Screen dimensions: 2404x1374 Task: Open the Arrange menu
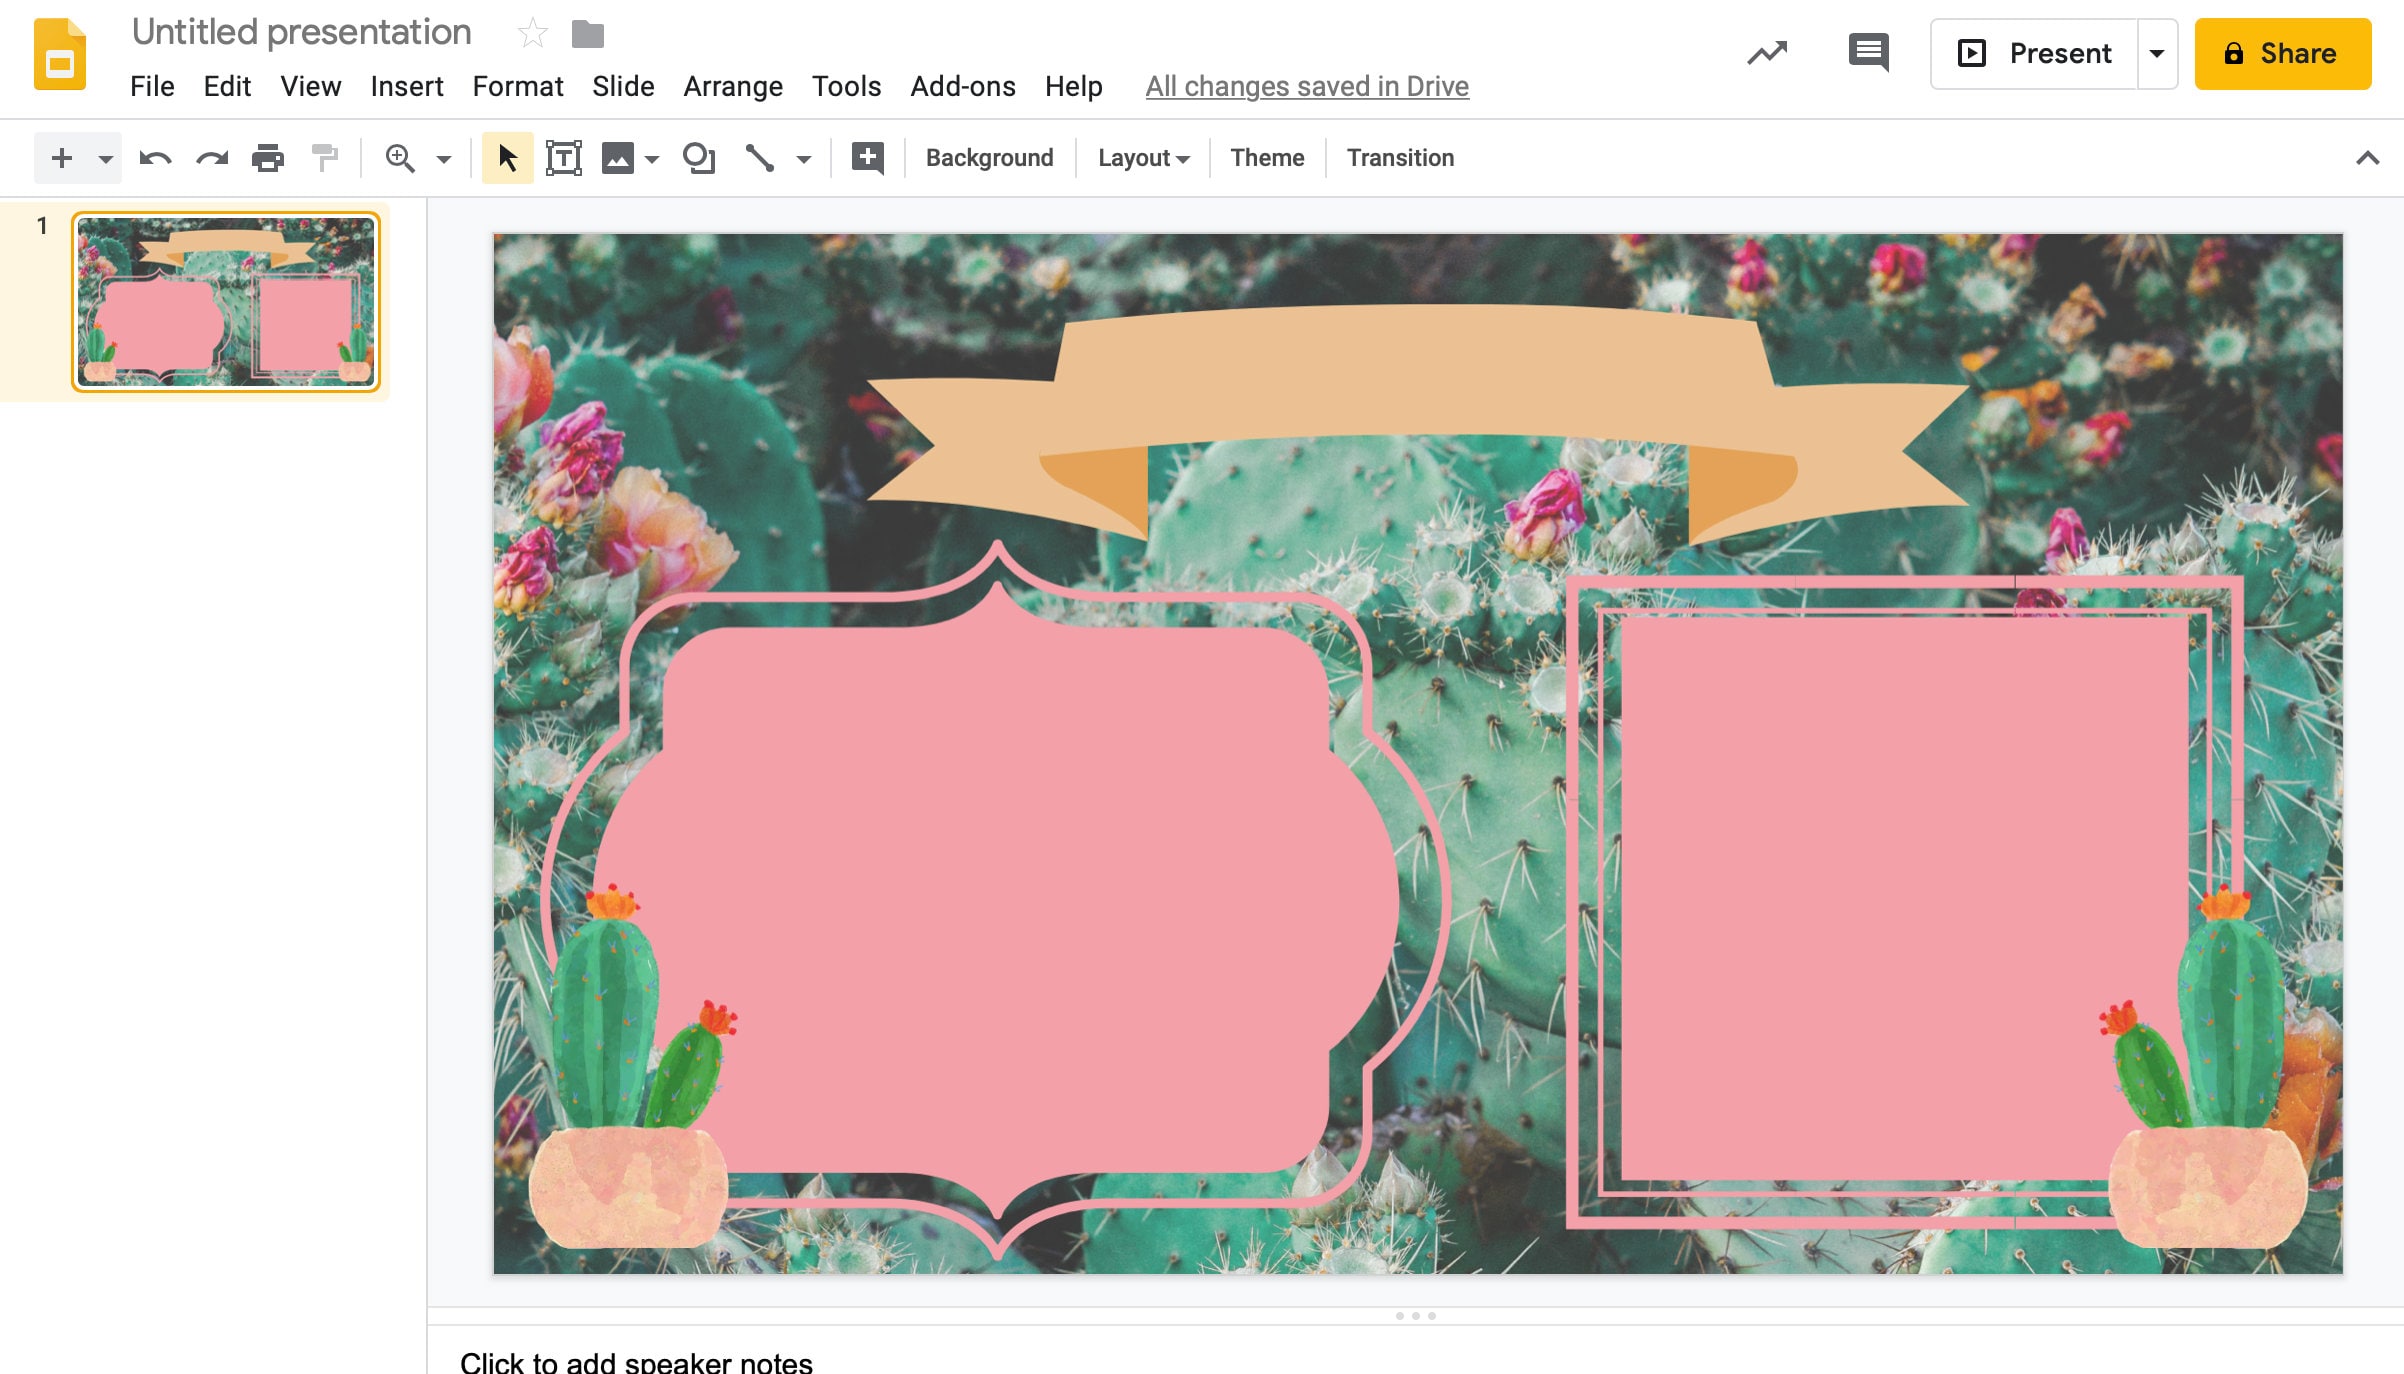pyautogui.click(x=733, y=87)
